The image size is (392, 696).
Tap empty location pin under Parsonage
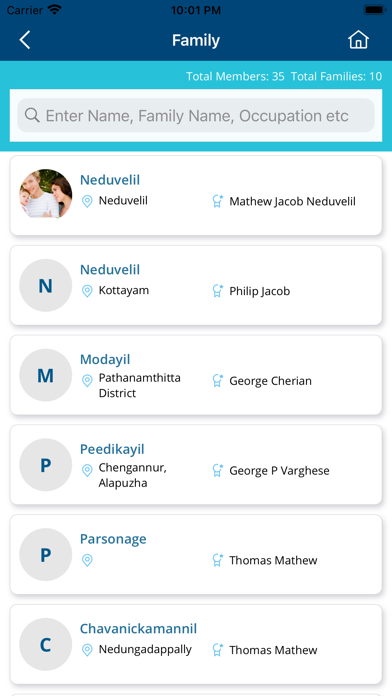87,560
